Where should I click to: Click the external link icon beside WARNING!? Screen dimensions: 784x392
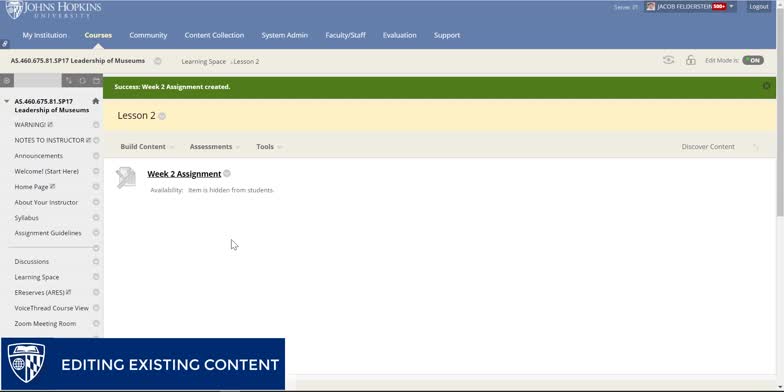(x=50, y=124)
